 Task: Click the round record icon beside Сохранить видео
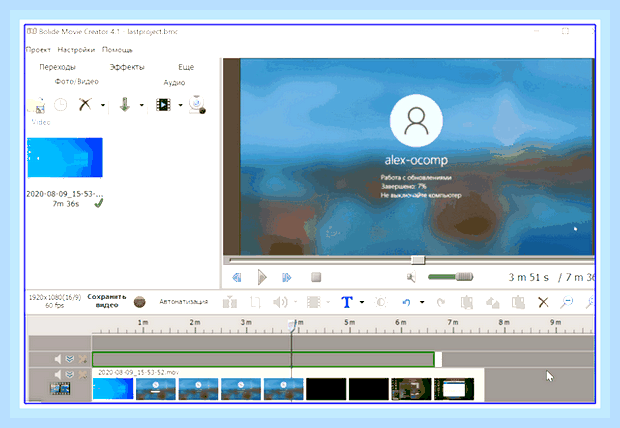pos(140,302)
